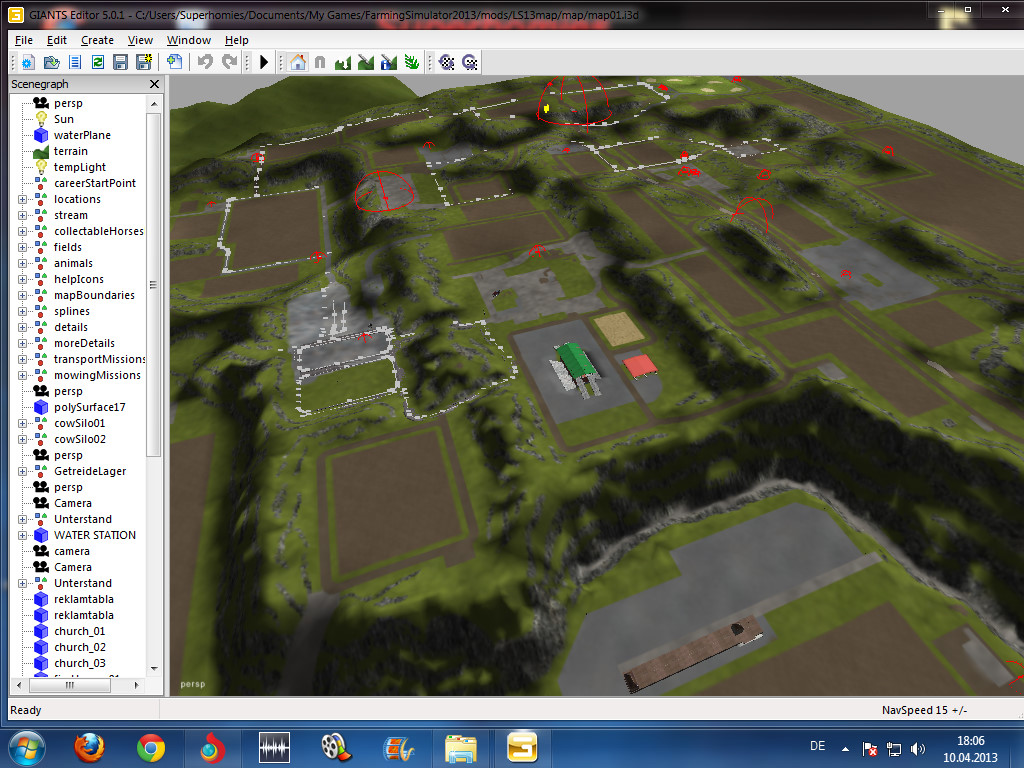Expand the WATER STATION node

click(x=22, y=536)
